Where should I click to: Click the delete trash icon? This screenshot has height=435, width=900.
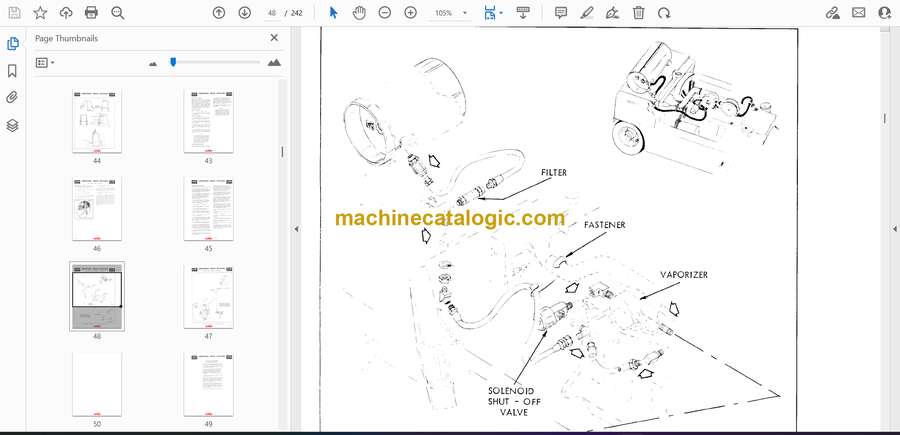pyautogui.click(x=638, y=13)
